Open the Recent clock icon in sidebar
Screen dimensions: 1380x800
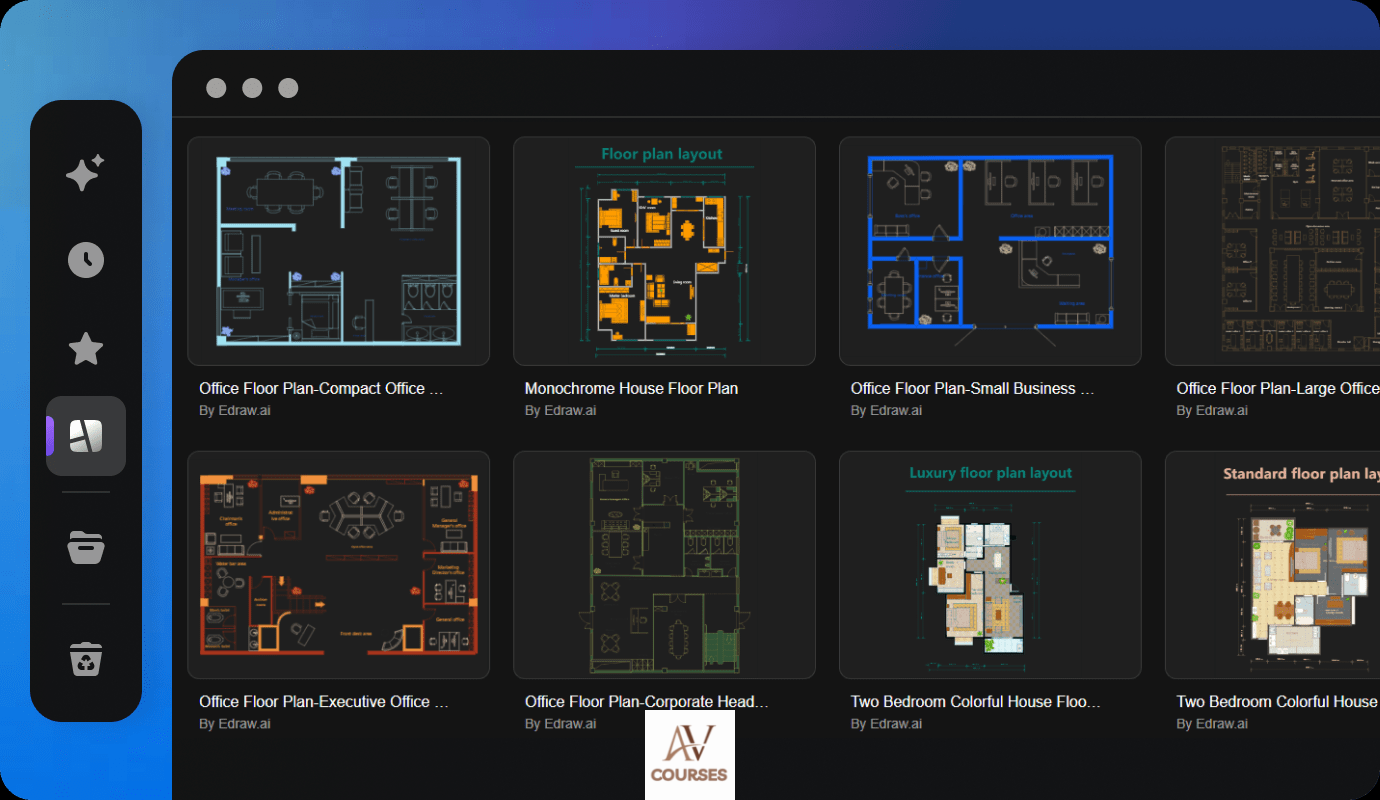(x=86, y=260)
